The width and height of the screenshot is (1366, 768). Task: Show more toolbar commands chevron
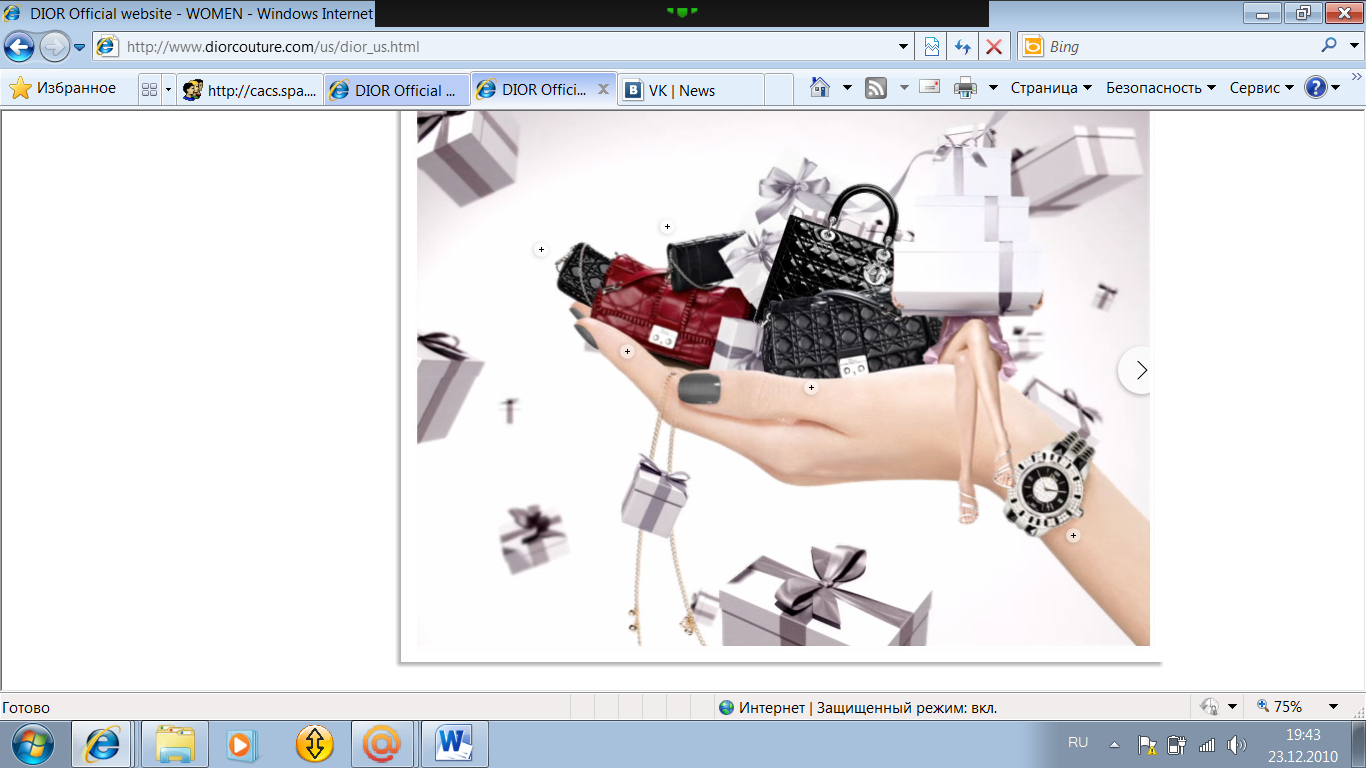point(1357,76)
